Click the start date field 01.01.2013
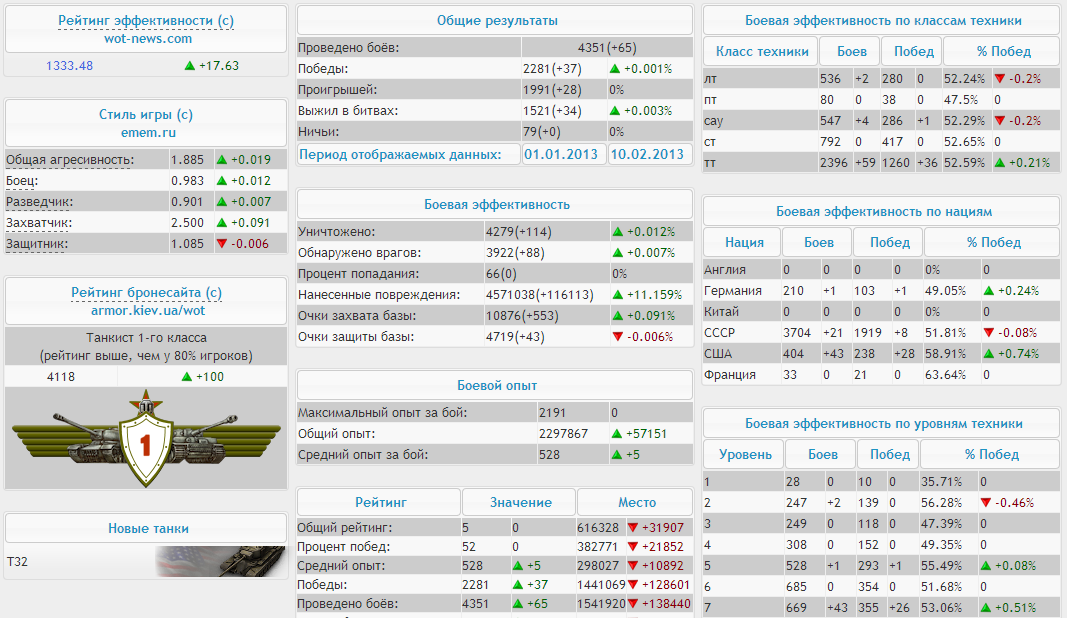 pos(563,155)
